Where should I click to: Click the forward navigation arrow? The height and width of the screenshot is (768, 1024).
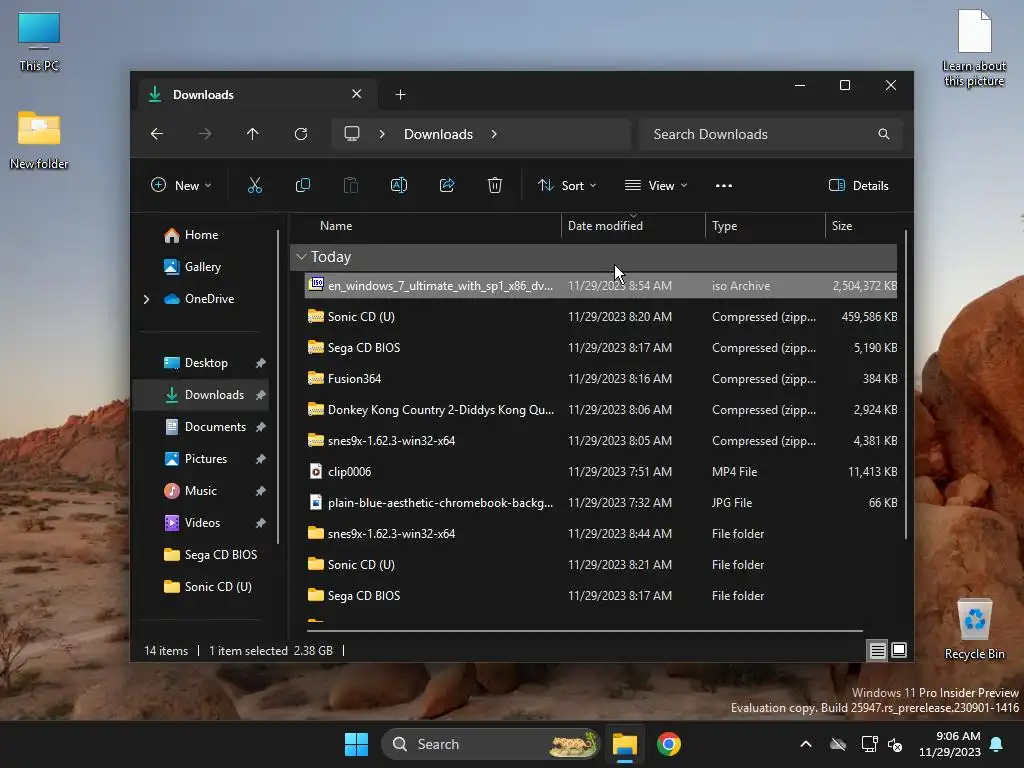[x=204, y=134]
